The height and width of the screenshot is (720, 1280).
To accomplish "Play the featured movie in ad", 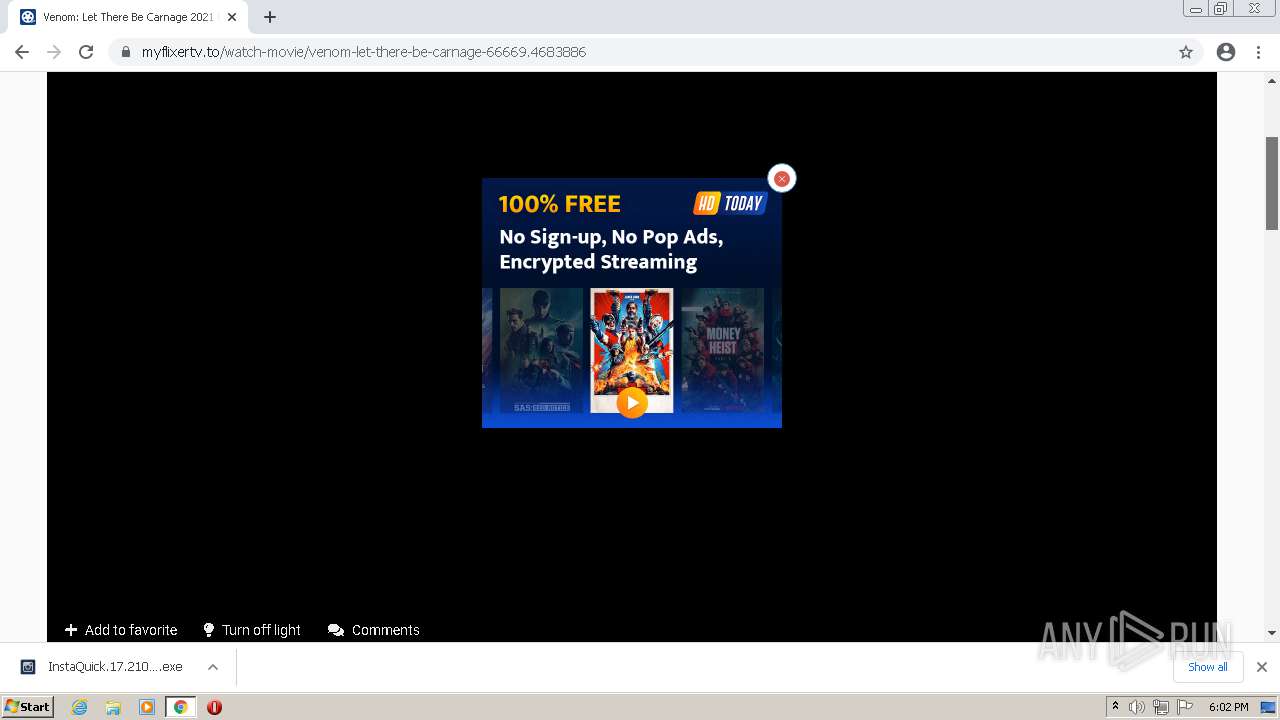I will (631, 402).
